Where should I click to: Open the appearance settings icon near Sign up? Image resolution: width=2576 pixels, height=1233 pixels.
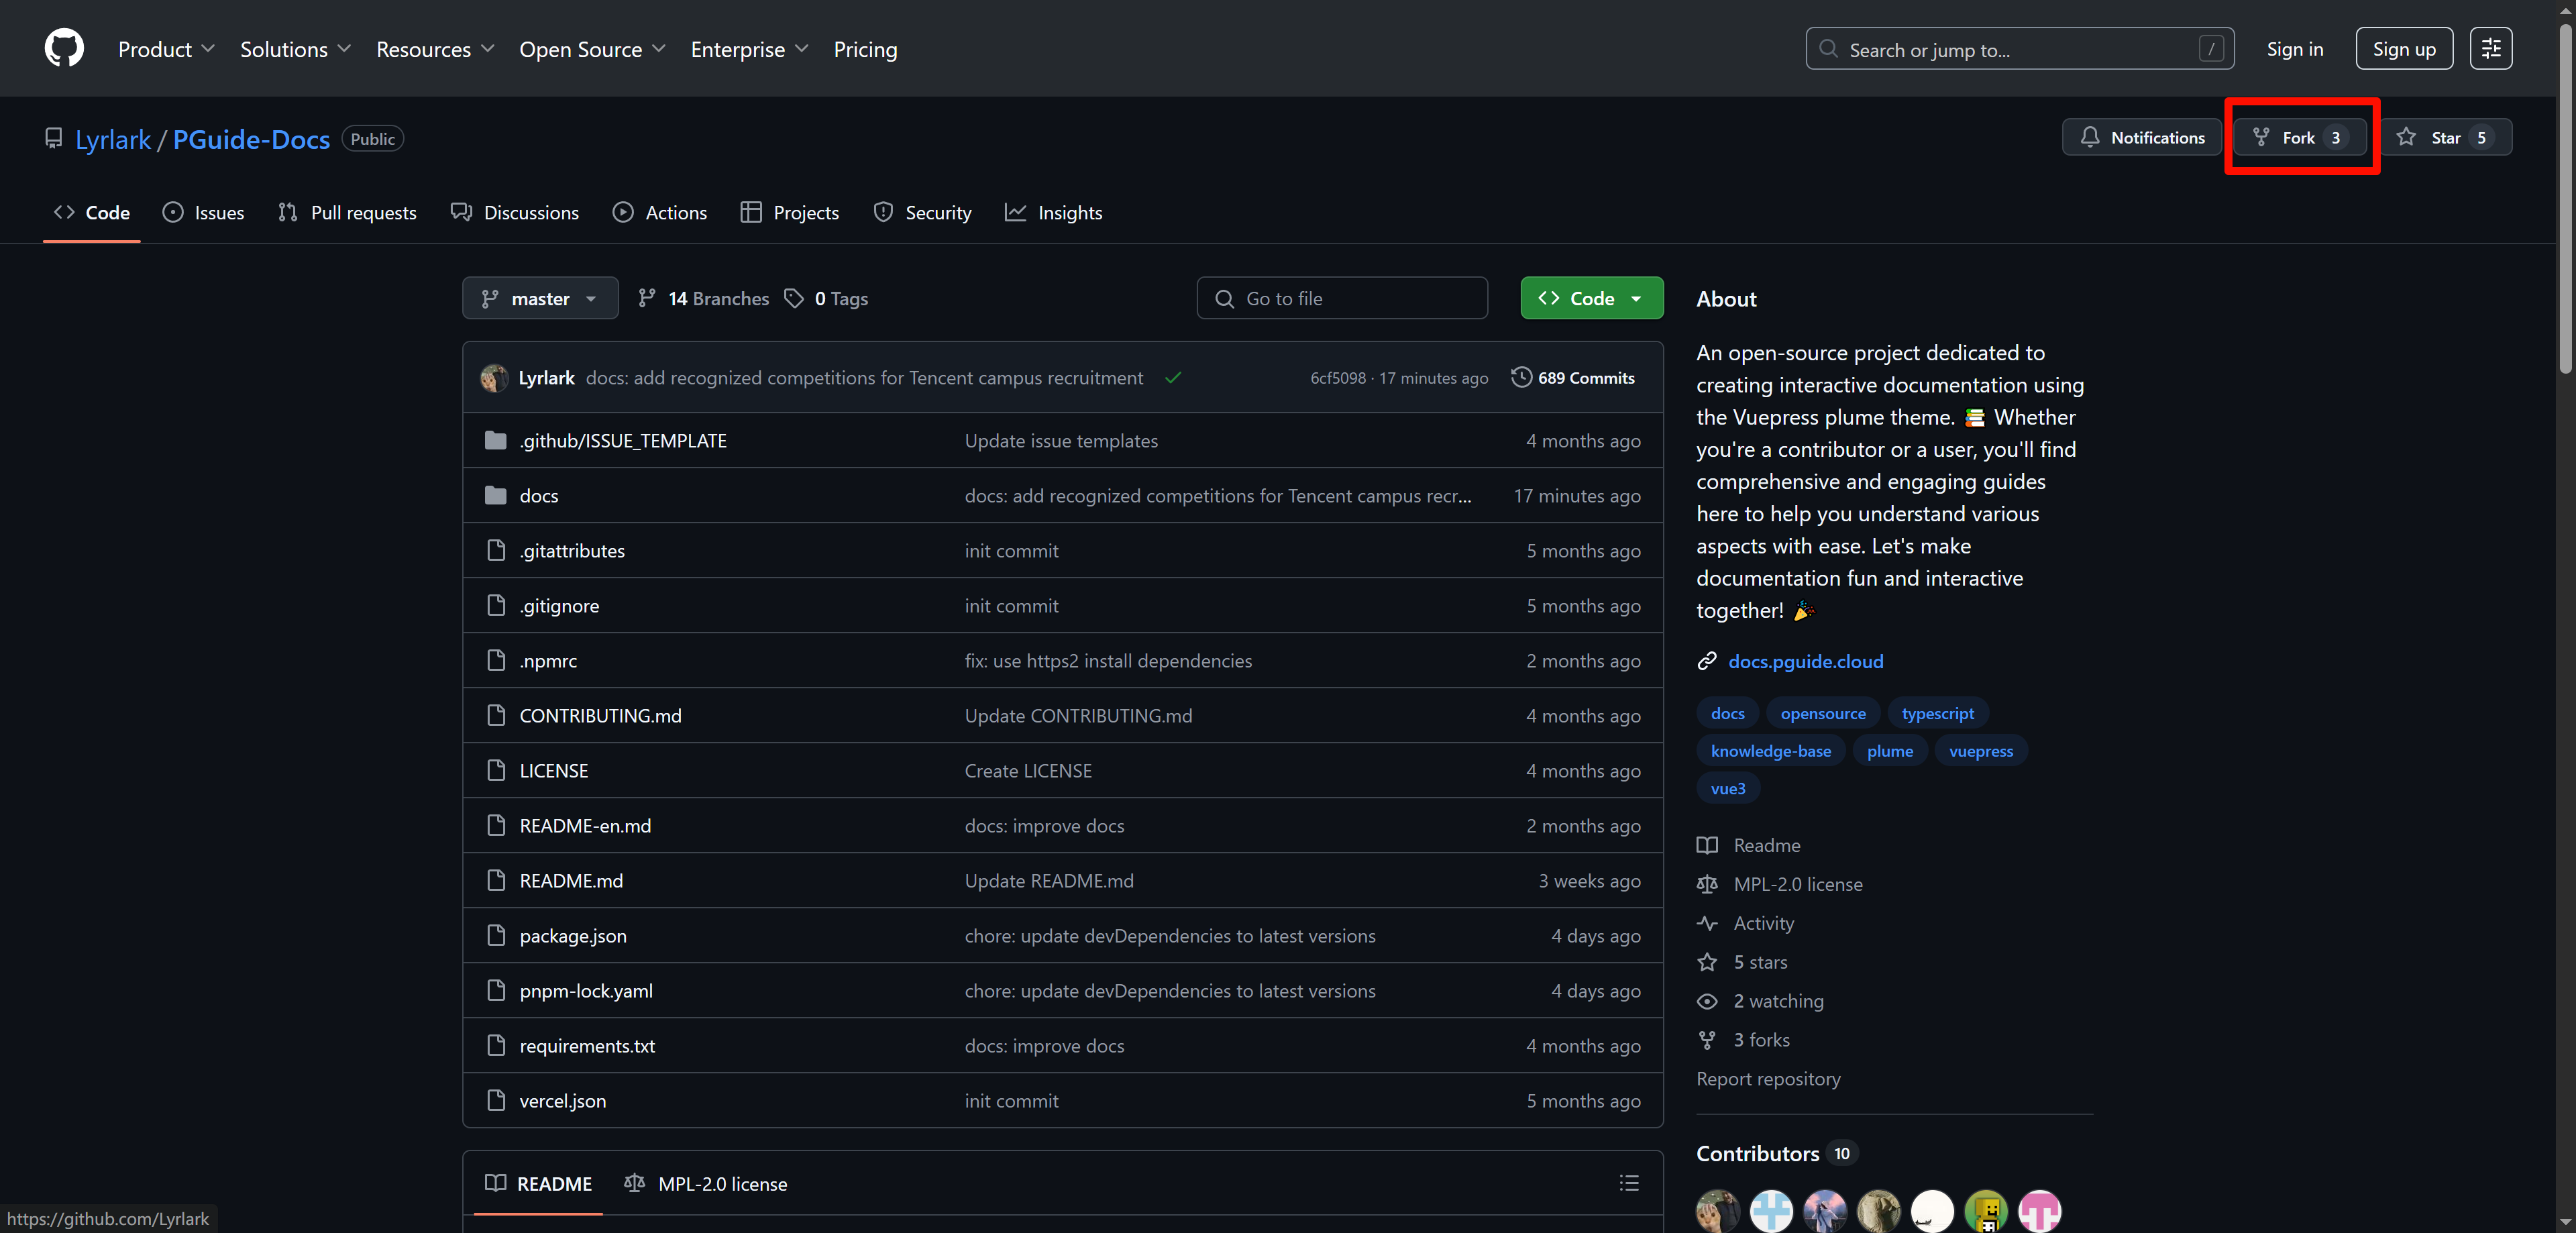(x=2491, y=48)
